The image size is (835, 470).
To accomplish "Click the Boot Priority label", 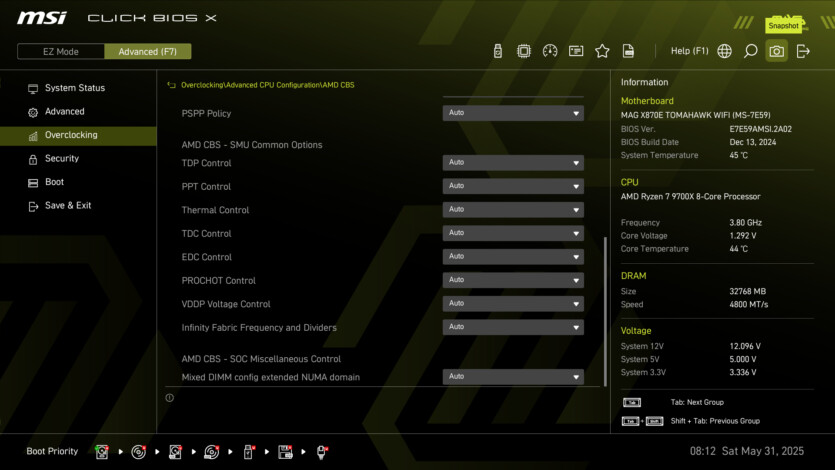I will click(x=52, y=451).
